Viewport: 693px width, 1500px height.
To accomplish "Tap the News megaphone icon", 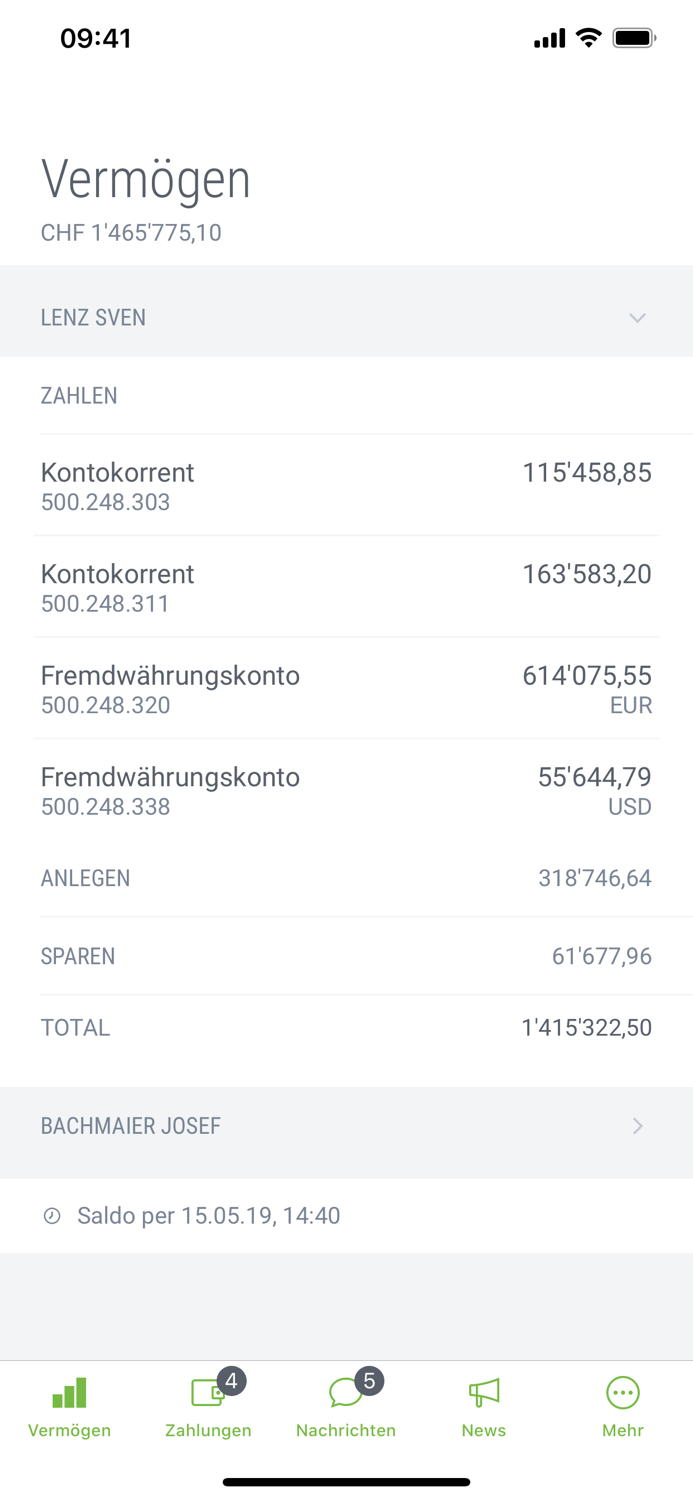I will click(x=483, y=1392).
